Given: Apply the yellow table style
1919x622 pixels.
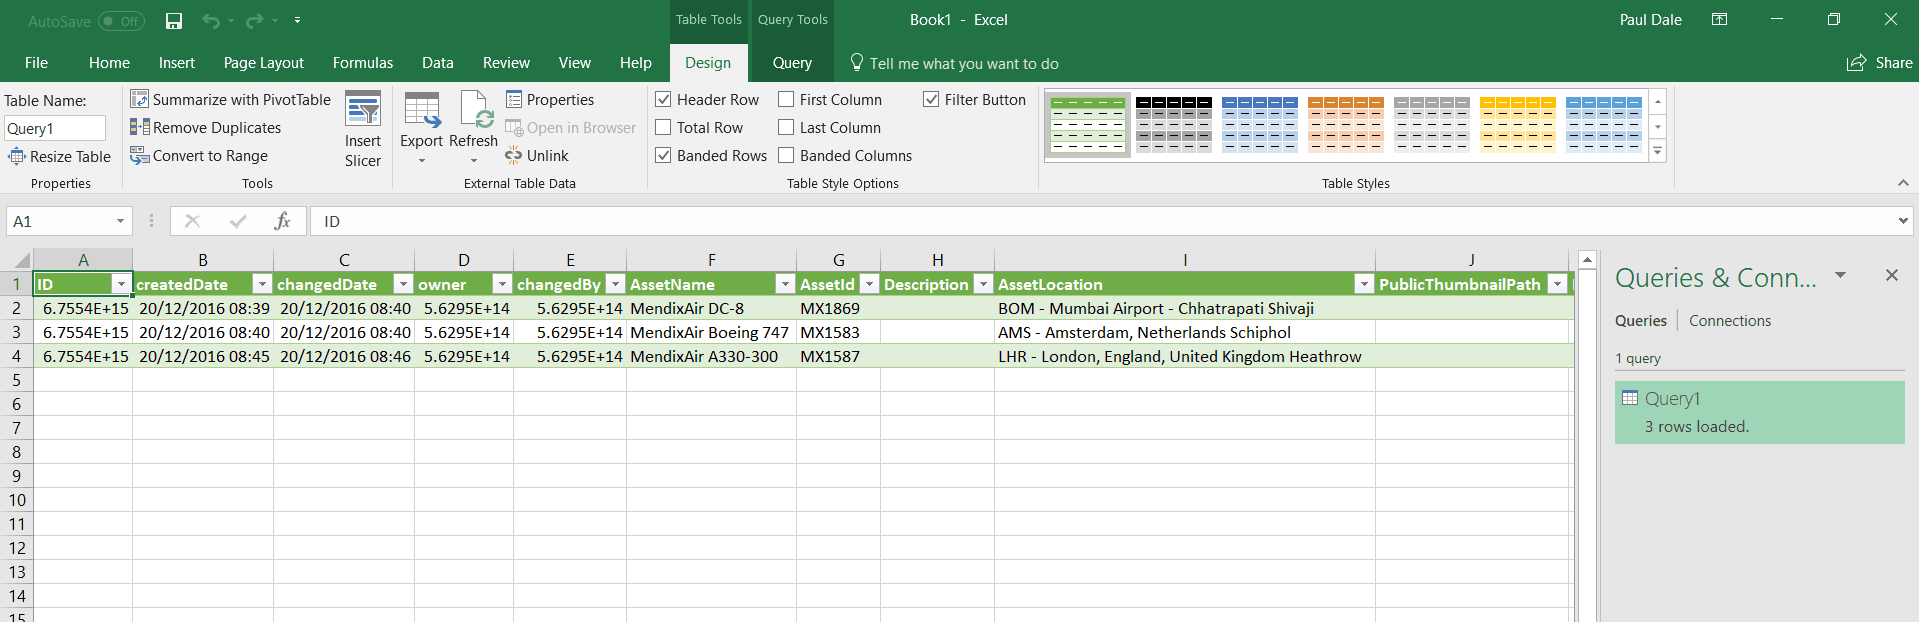Looking at the screenshot, I should (x=1518, y=124).
